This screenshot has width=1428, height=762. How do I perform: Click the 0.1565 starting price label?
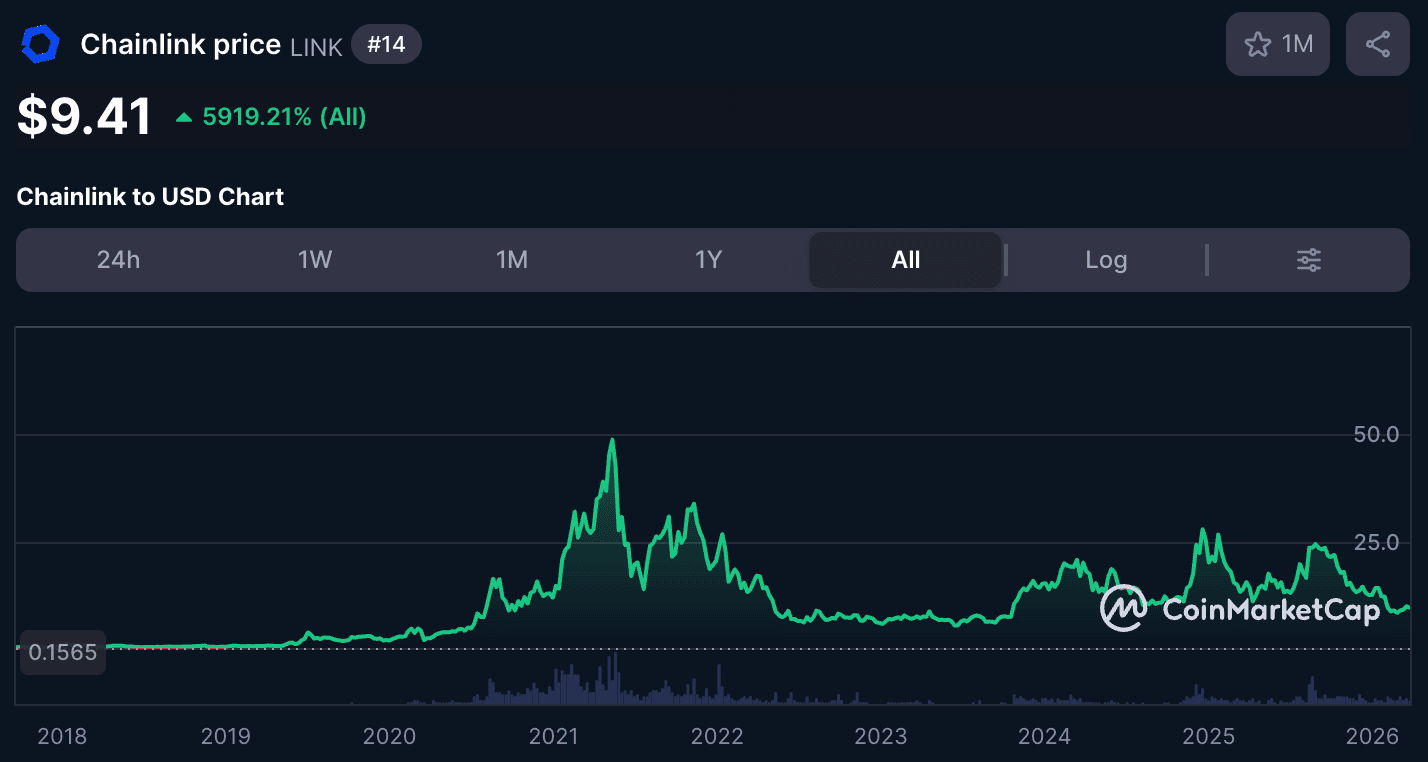tap(63, 653)
